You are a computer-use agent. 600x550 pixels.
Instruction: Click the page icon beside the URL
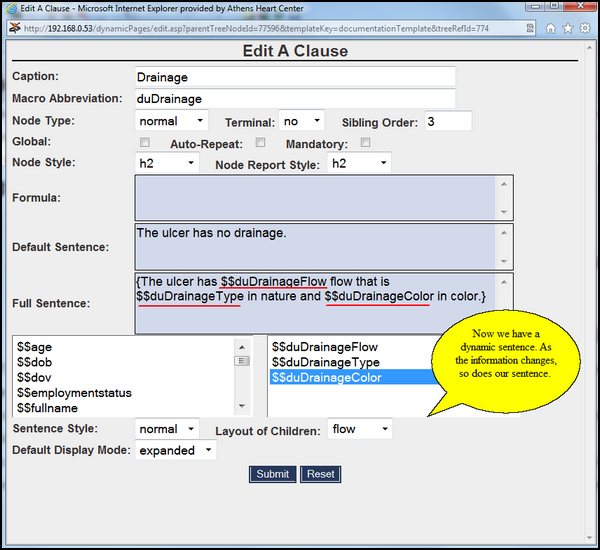pos(13,28)
